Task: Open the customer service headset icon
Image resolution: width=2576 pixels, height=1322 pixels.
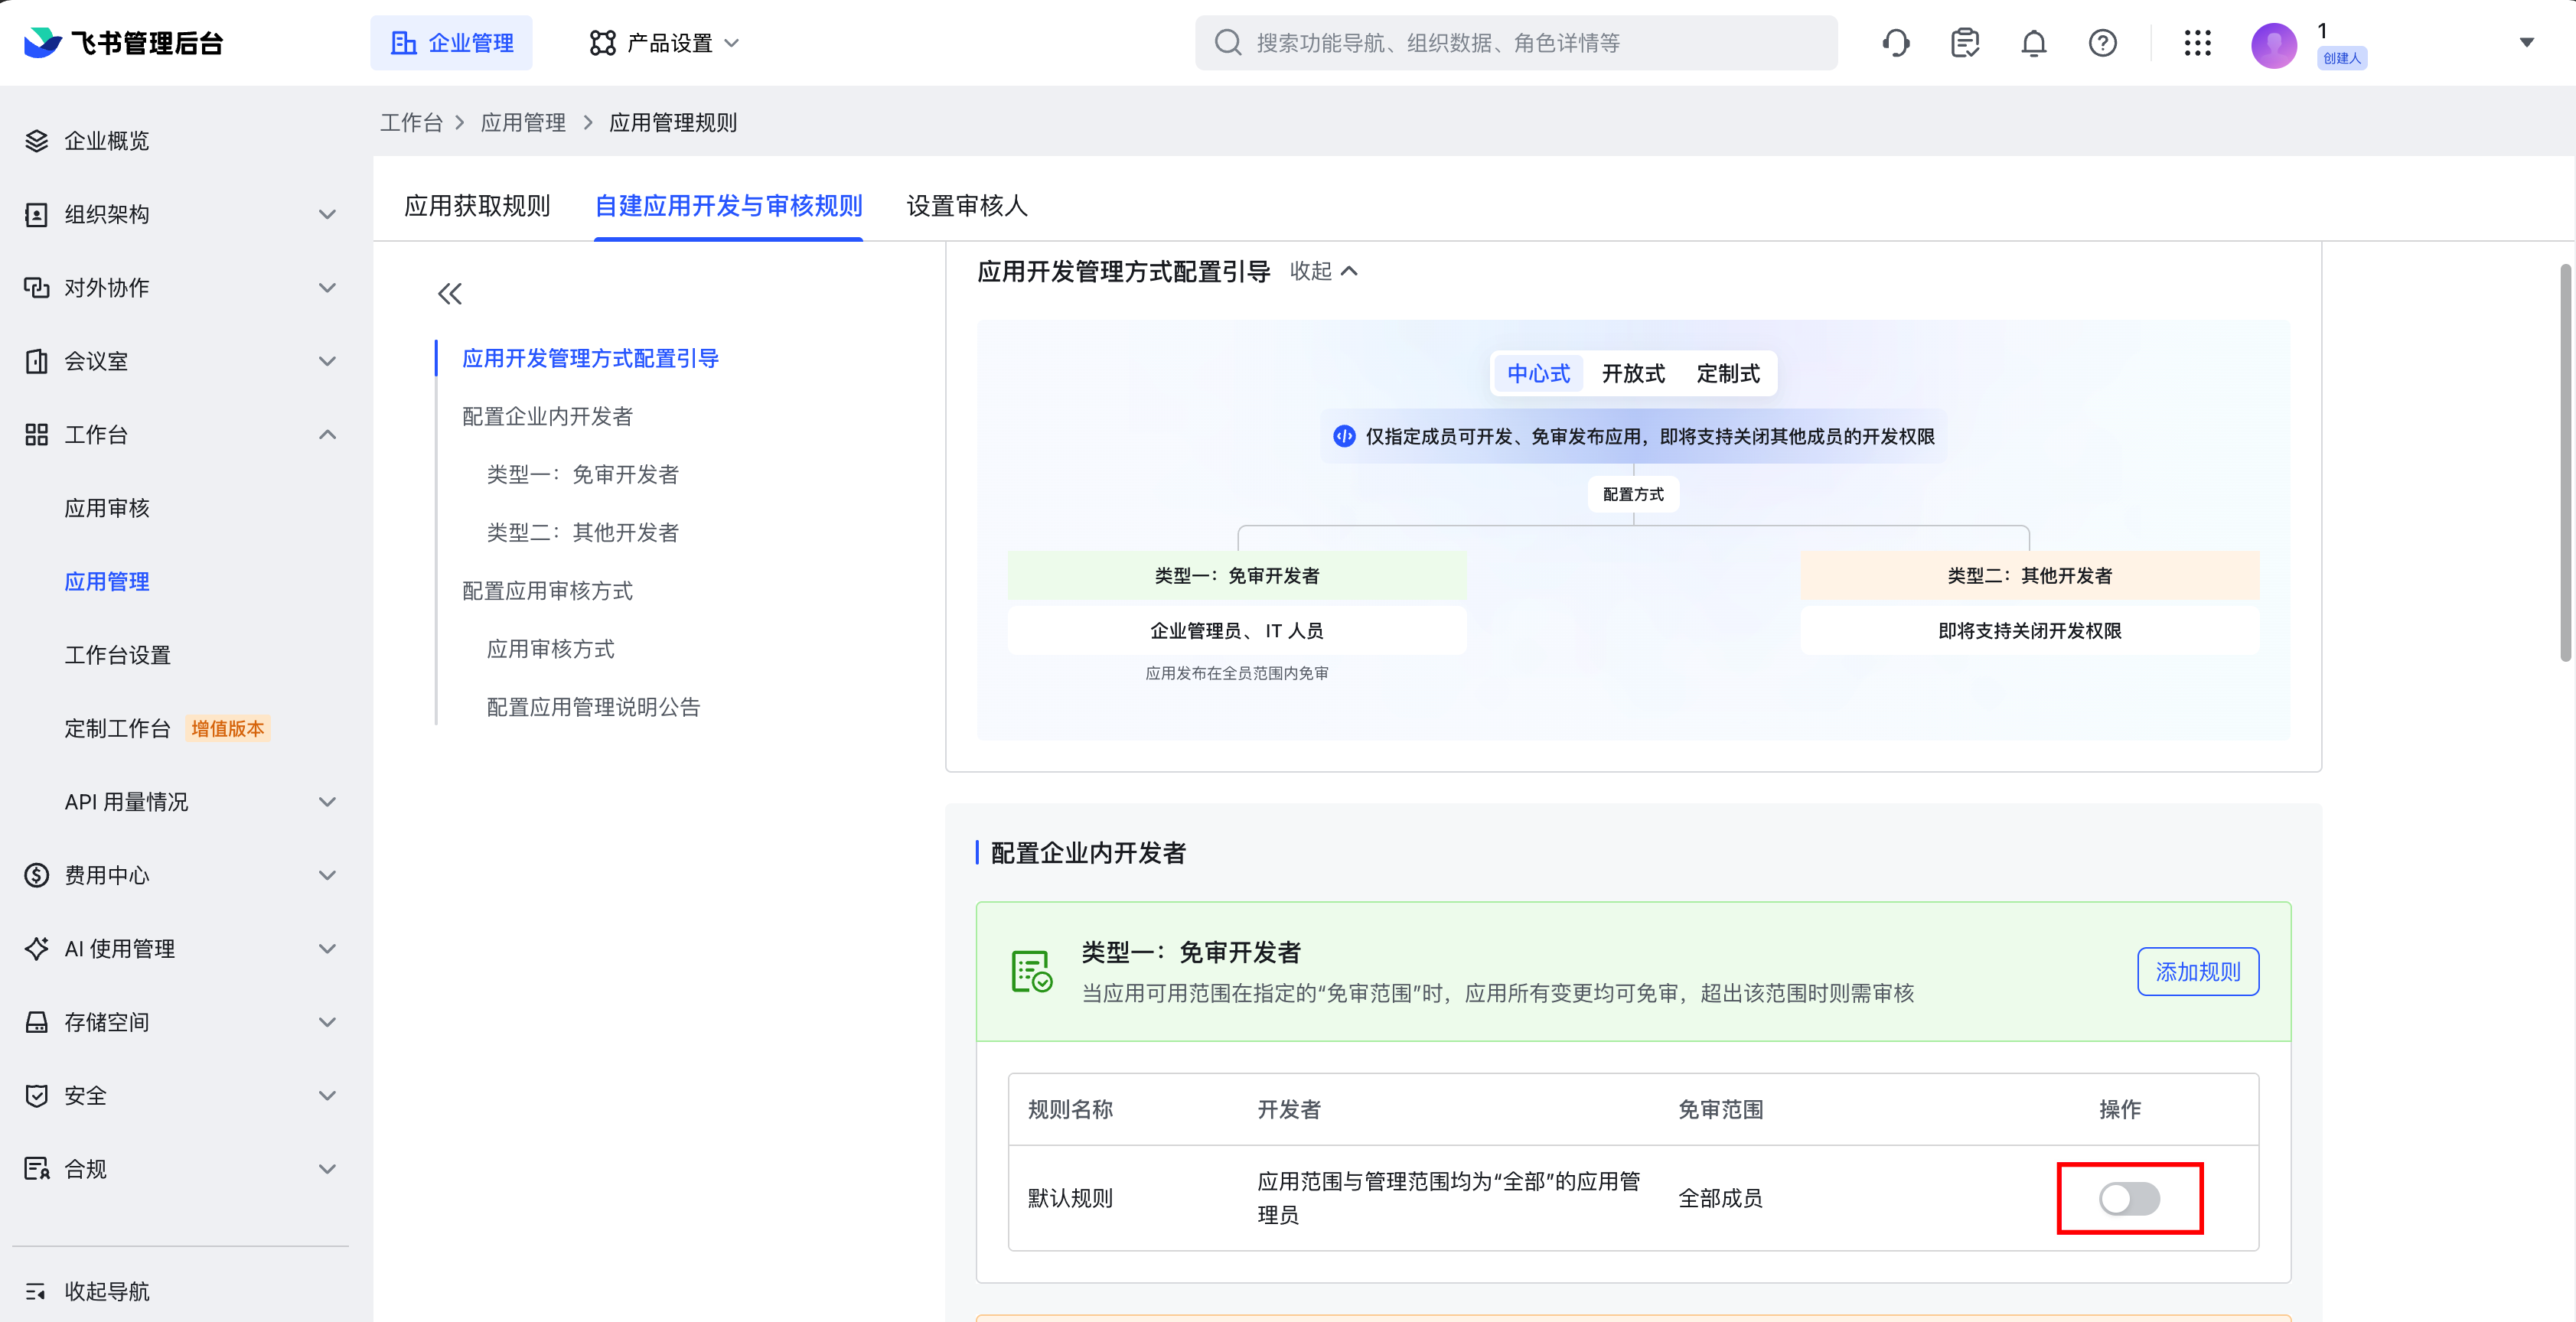Action: click(x=1896, y=43)
